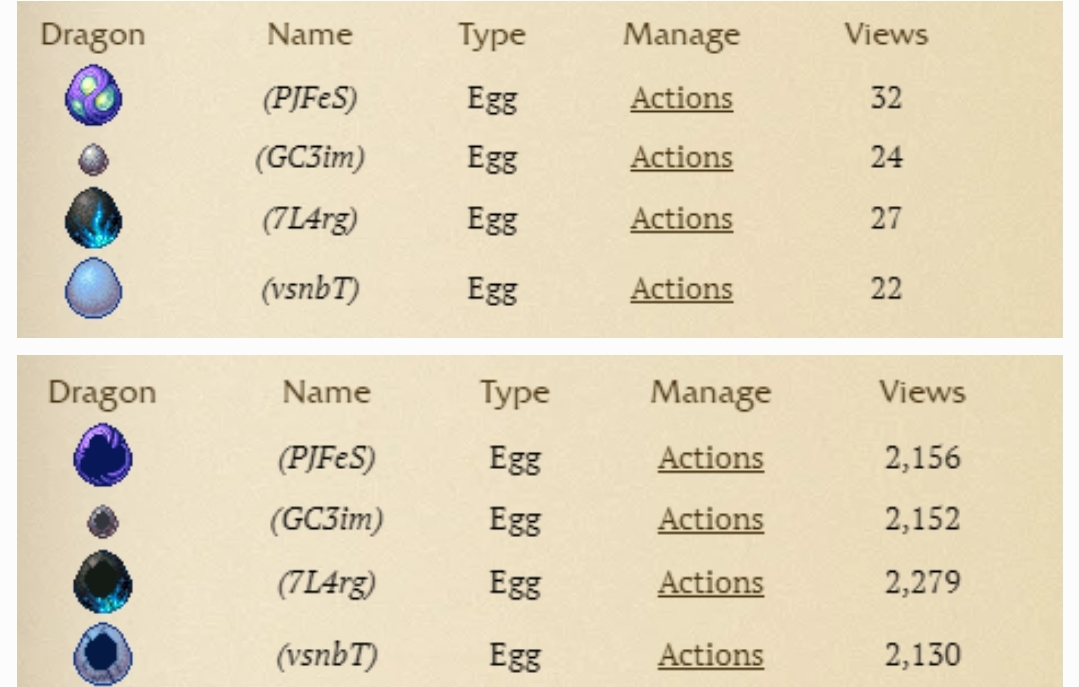The image size is (1079, 687).
Task: Select the (PJFeS) name beside 2,156 views
Action: pos(326,458)
